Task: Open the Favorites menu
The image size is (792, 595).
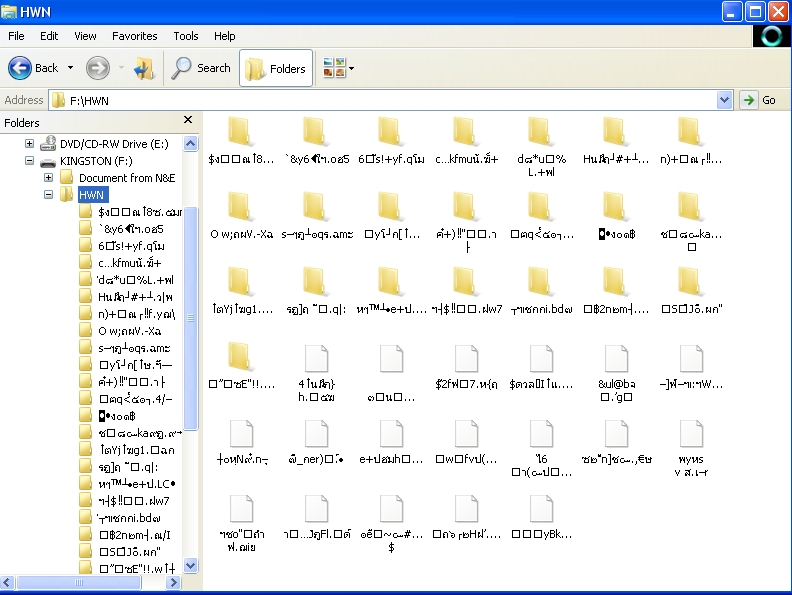Action: pyautogui.click(x=134, y=36)
